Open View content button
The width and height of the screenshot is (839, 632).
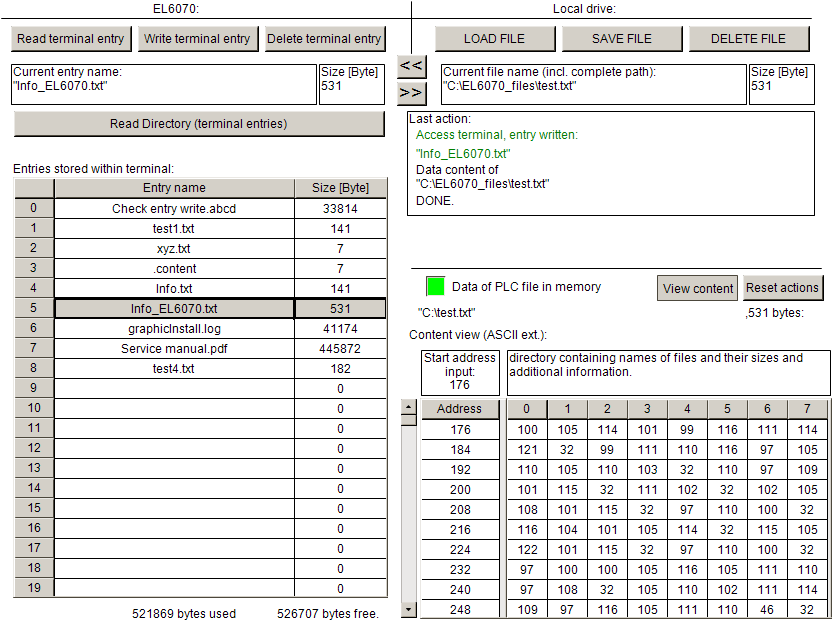697,288
